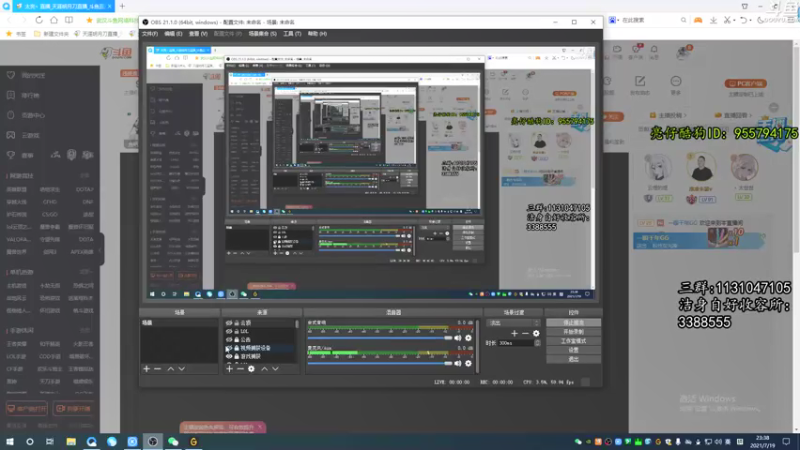Image resolution: width=800 pixels, height=450 pixels.
Task: Reload the browser page
Action: pyautogui.click(x=39, y=20)
